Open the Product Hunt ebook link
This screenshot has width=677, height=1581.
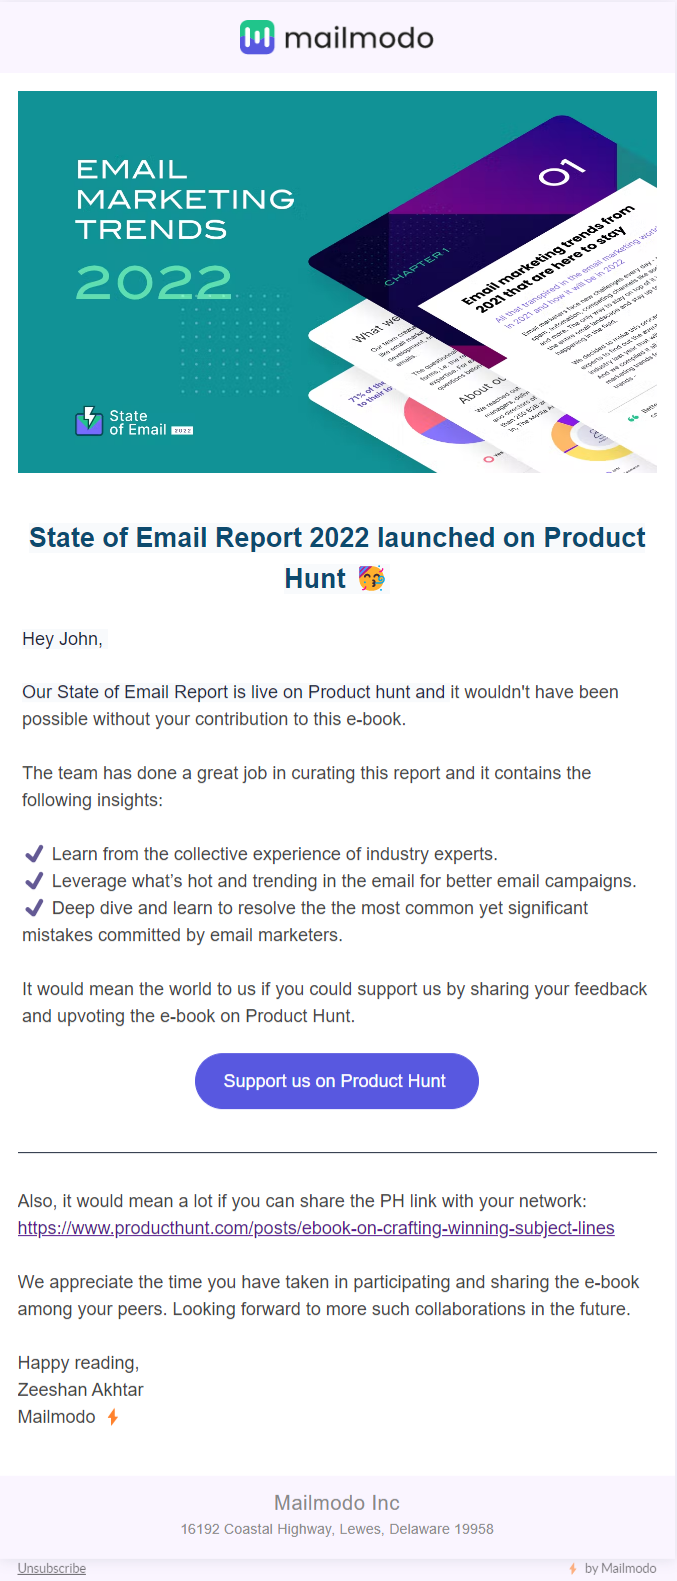pyautogui.click(x=316, y=1227)
